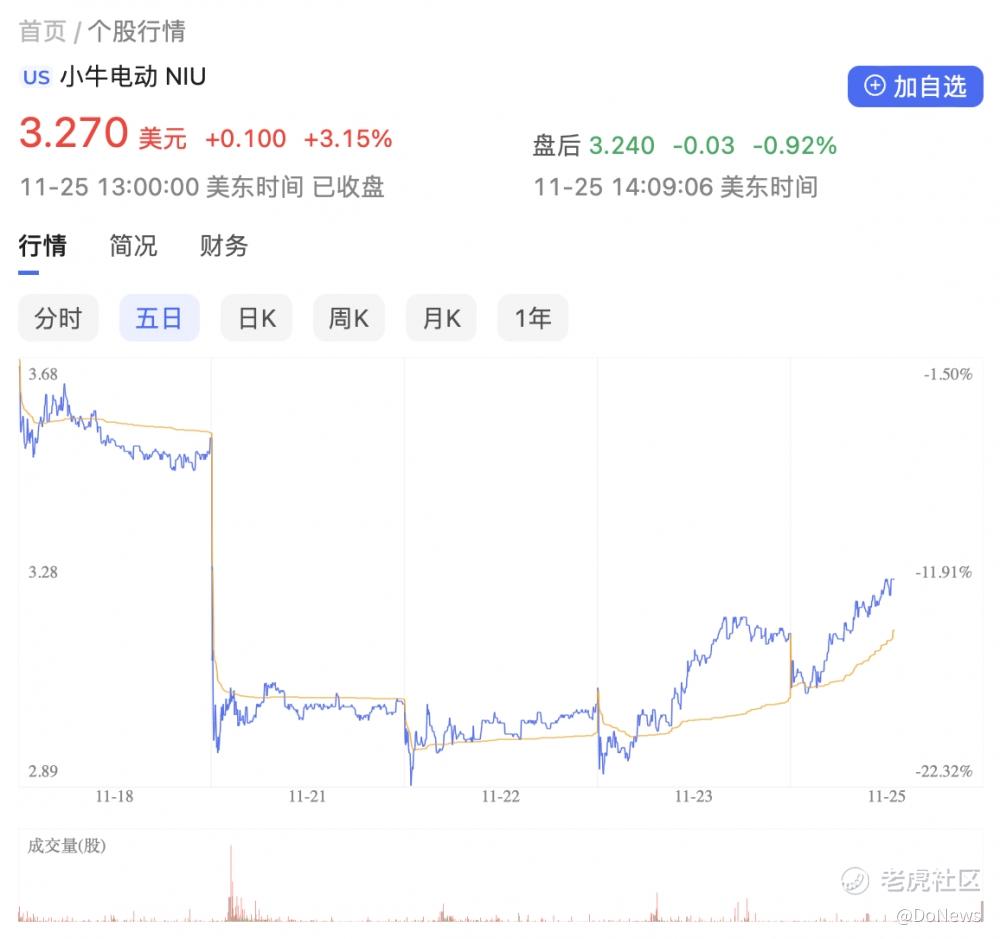Screen dimensions: 1000x939
Task: Switch to the 简况 tab
Action: (133, 246)
